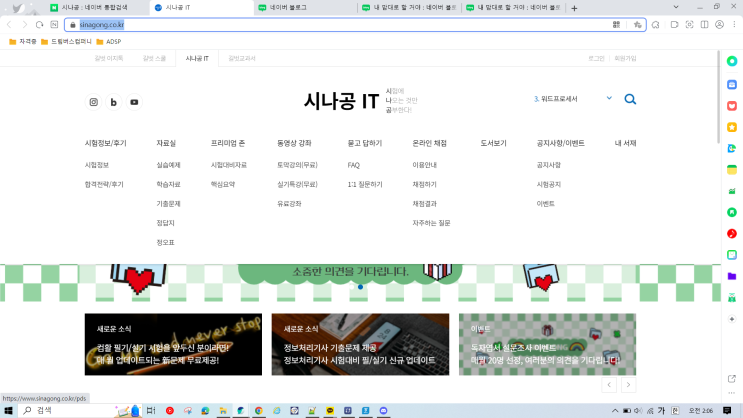
Task: Open Naver home icon beside address bar
Action: (x=54, y=25)
